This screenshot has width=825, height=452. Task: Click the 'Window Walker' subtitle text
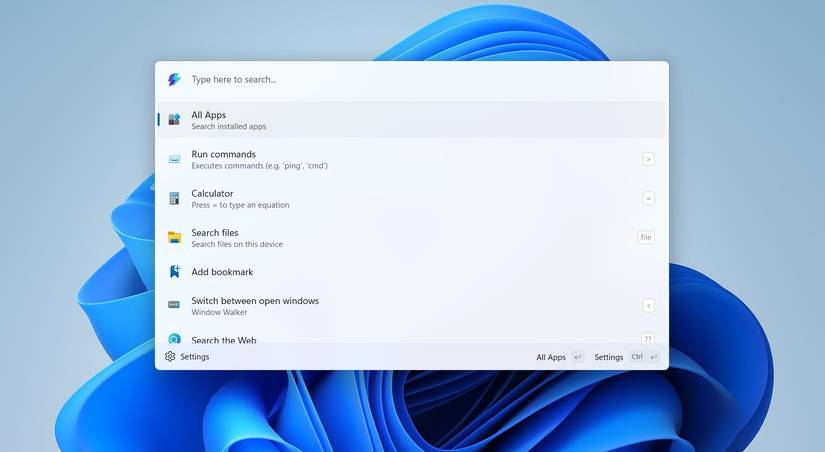pos(219,312)
